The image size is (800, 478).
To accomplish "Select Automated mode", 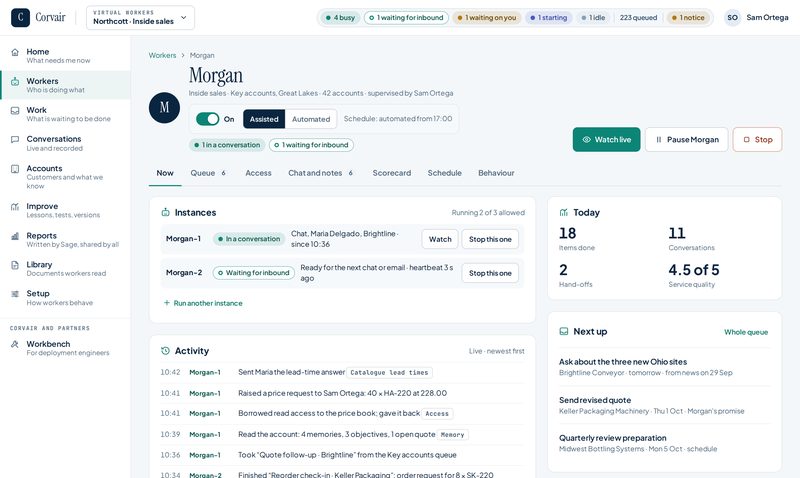I will (x=311, y=119).
